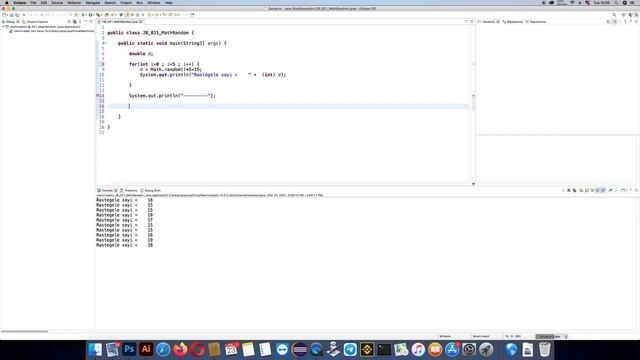This screenshot has width=640, height=360.
Task: Open the Navigate menu
Action: point(93,2)
